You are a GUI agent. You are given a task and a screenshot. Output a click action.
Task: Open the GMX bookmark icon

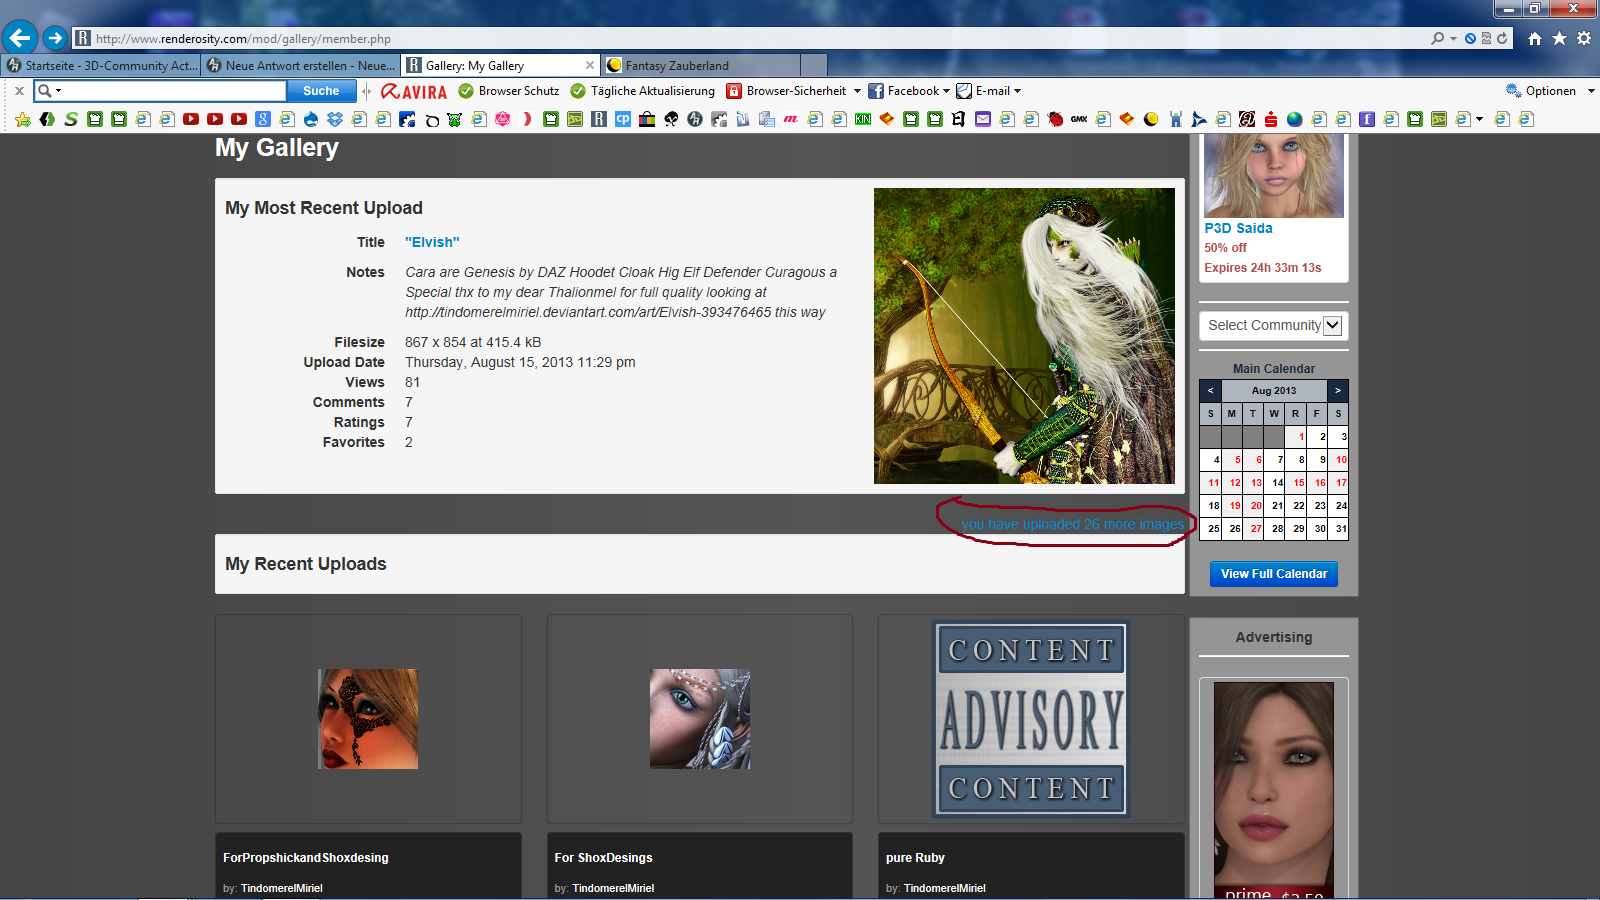point(1079,119)
